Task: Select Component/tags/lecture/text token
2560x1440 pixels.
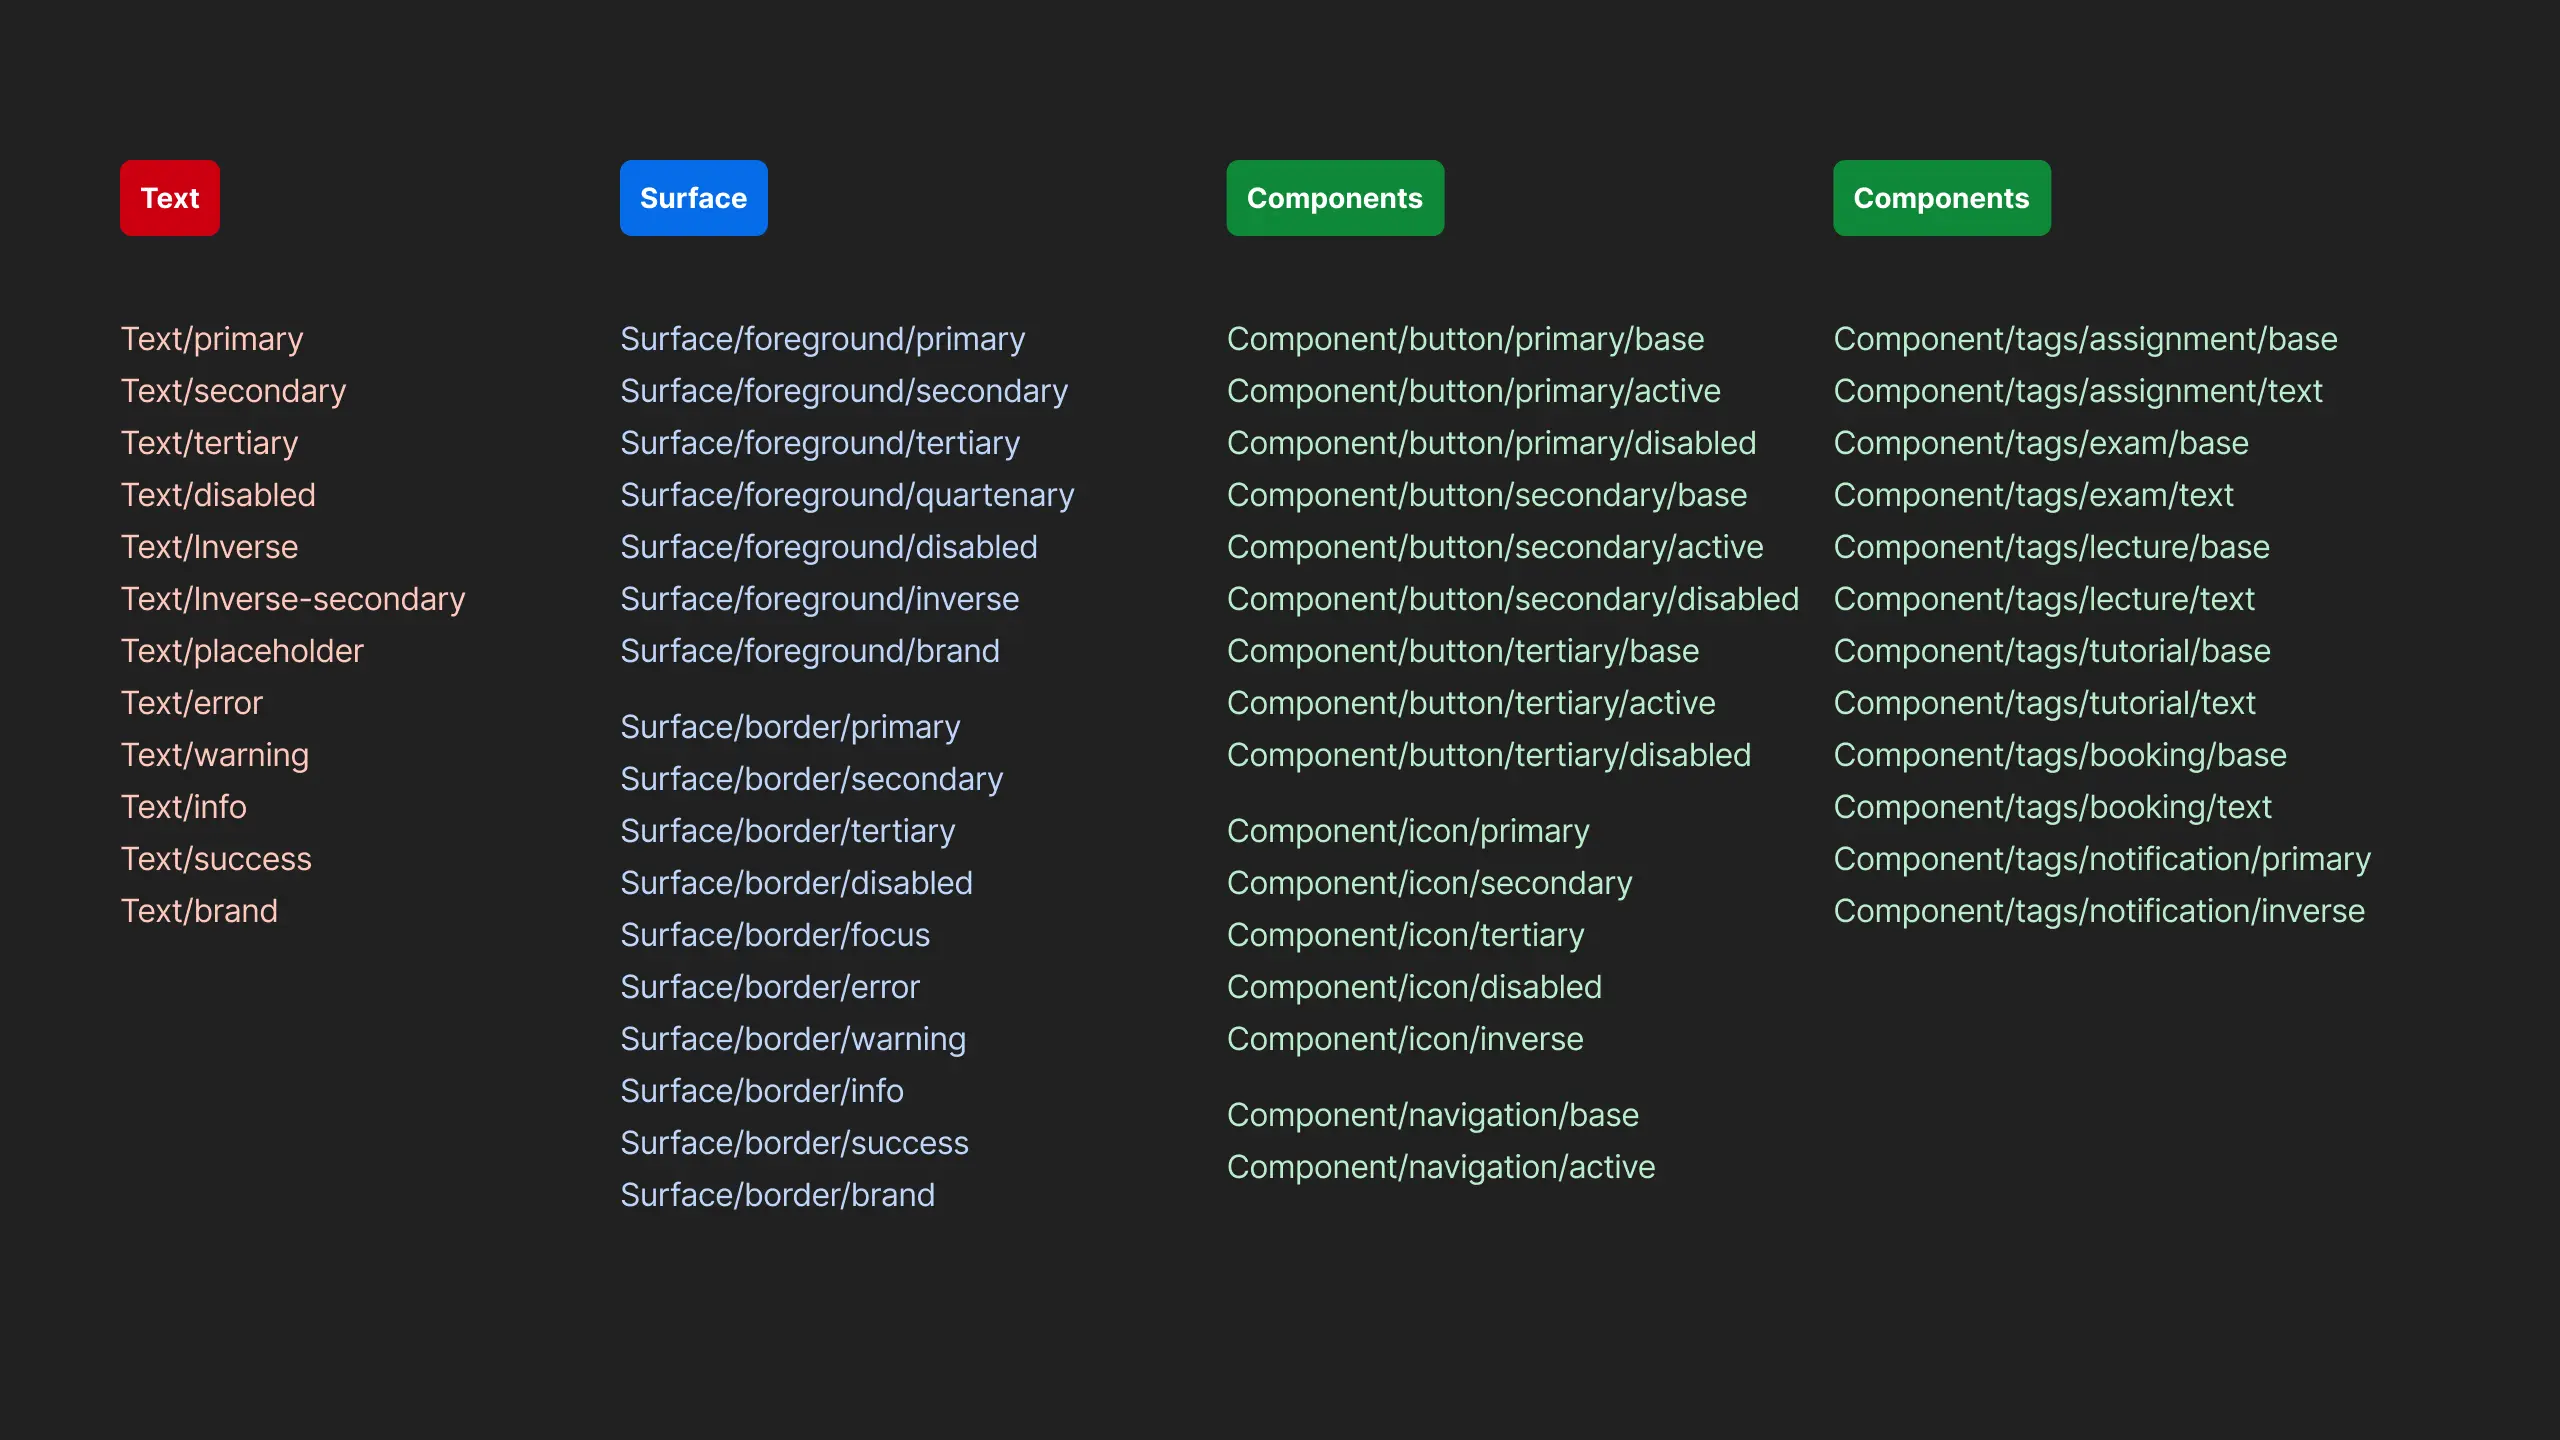Action: click(2044, 599)
